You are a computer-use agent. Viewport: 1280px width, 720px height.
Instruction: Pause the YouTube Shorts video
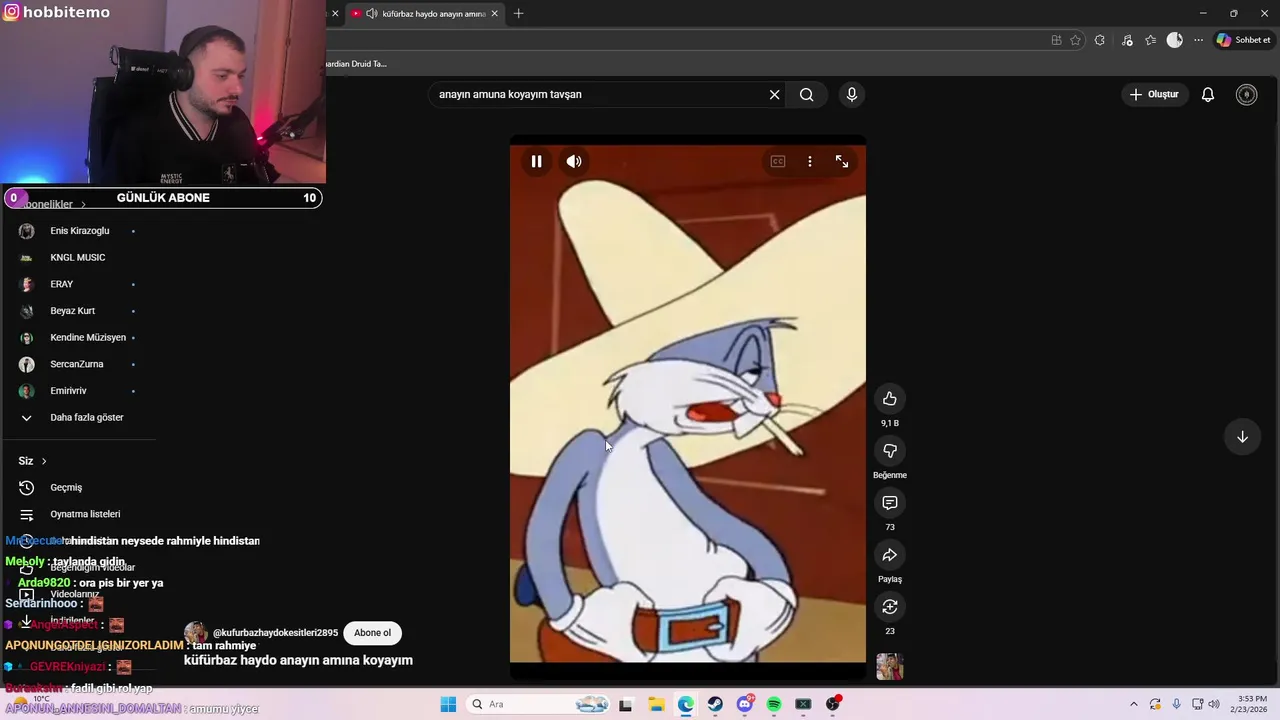536,161
